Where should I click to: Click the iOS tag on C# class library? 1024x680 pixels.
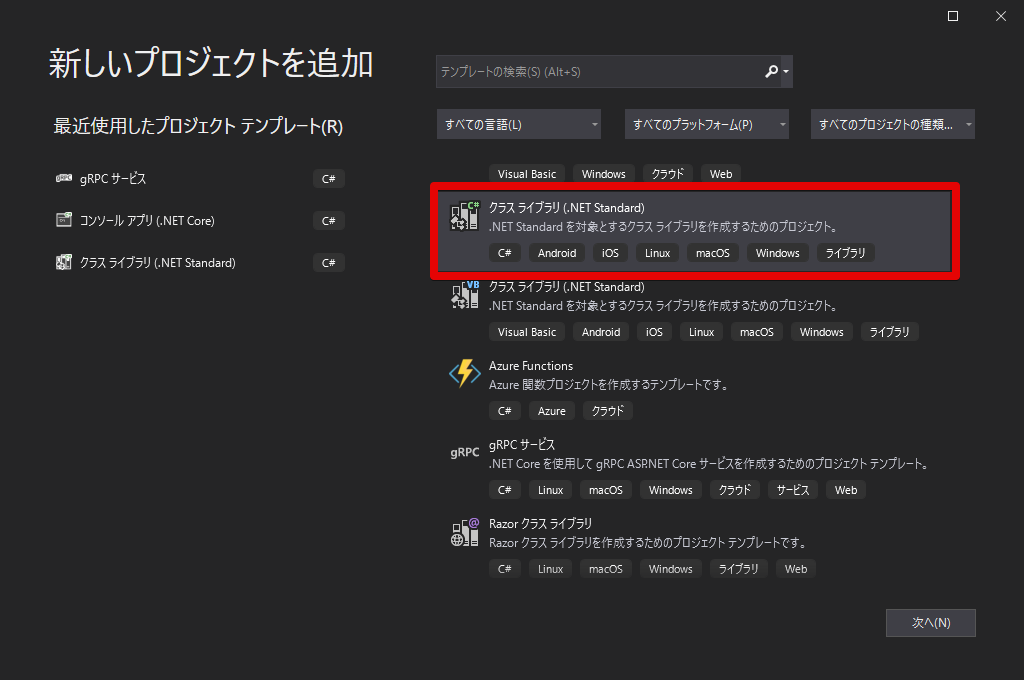[611, 253]
